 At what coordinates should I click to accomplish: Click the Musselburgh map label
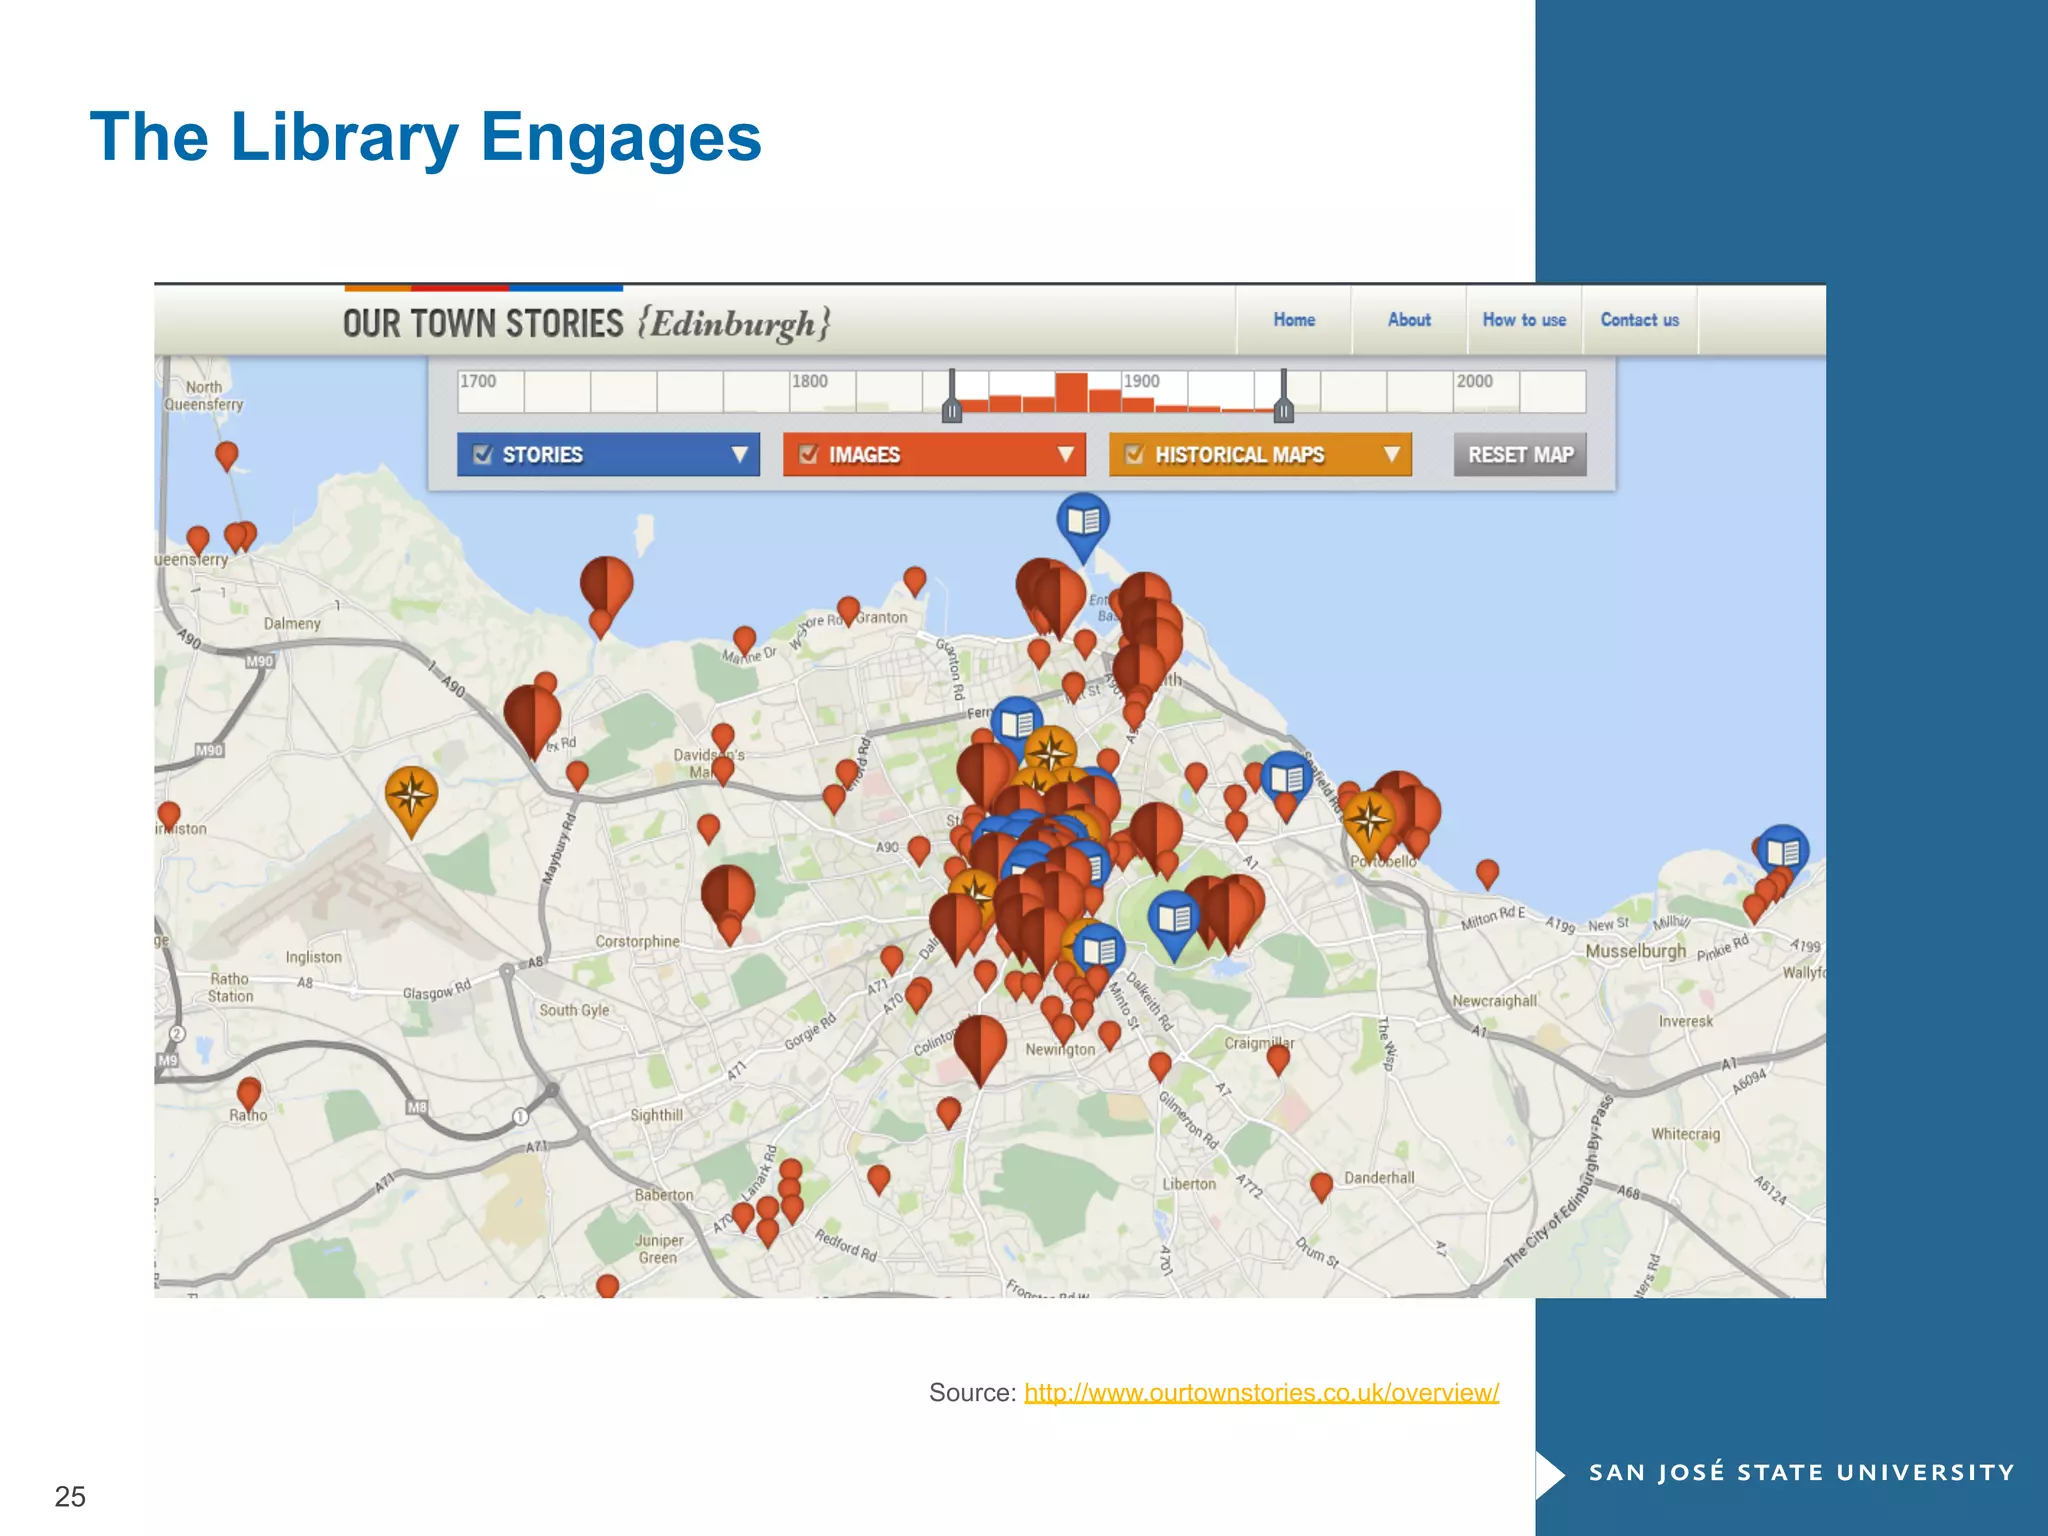[x=1635, y=951]
